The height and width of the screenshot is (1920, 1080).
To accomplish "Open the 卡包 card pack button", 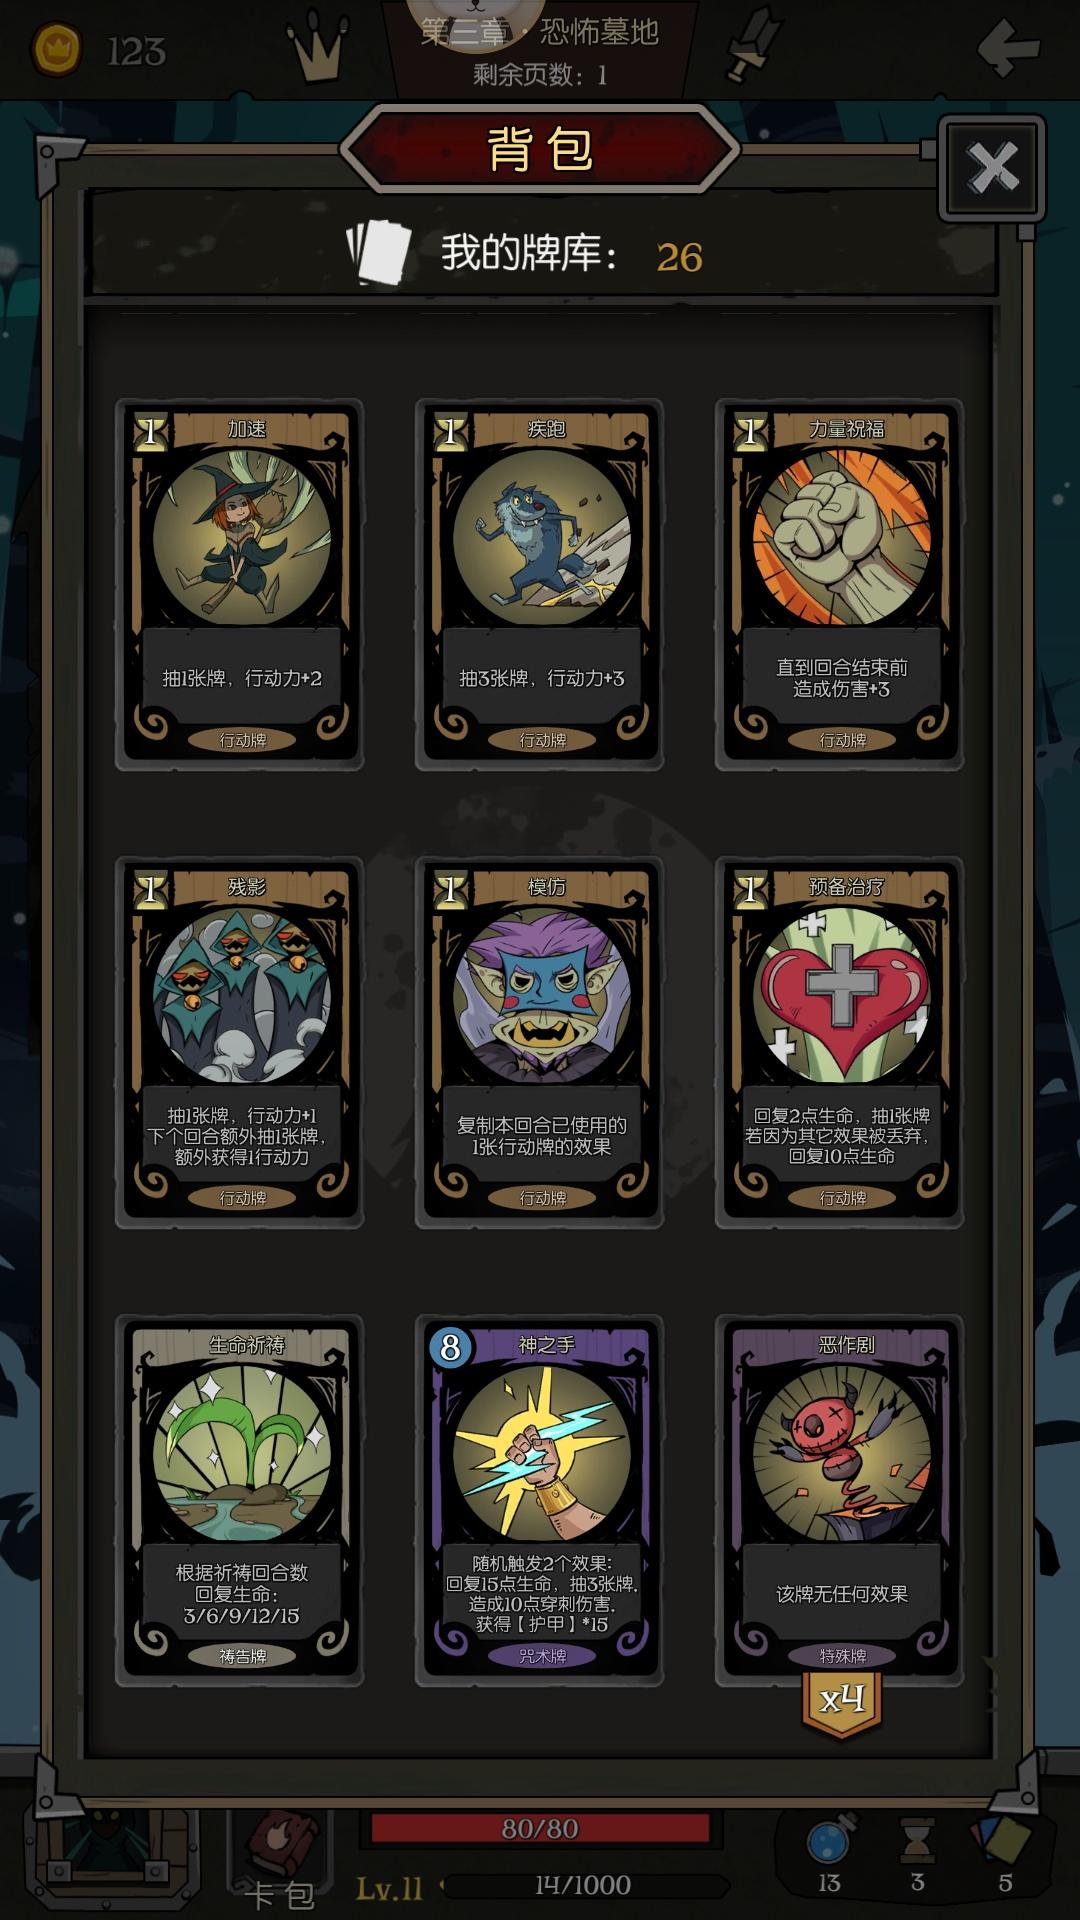I will [281, 1859].
